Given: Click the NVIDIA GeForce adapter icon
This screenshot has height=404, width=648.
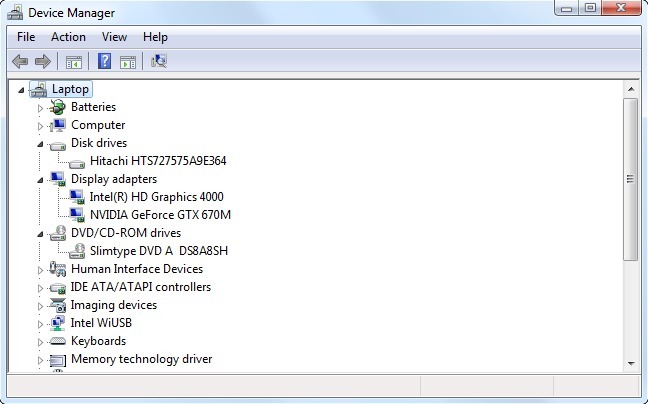Looking at the screenshot, I should pyautogui.click(x=77, y=215).
